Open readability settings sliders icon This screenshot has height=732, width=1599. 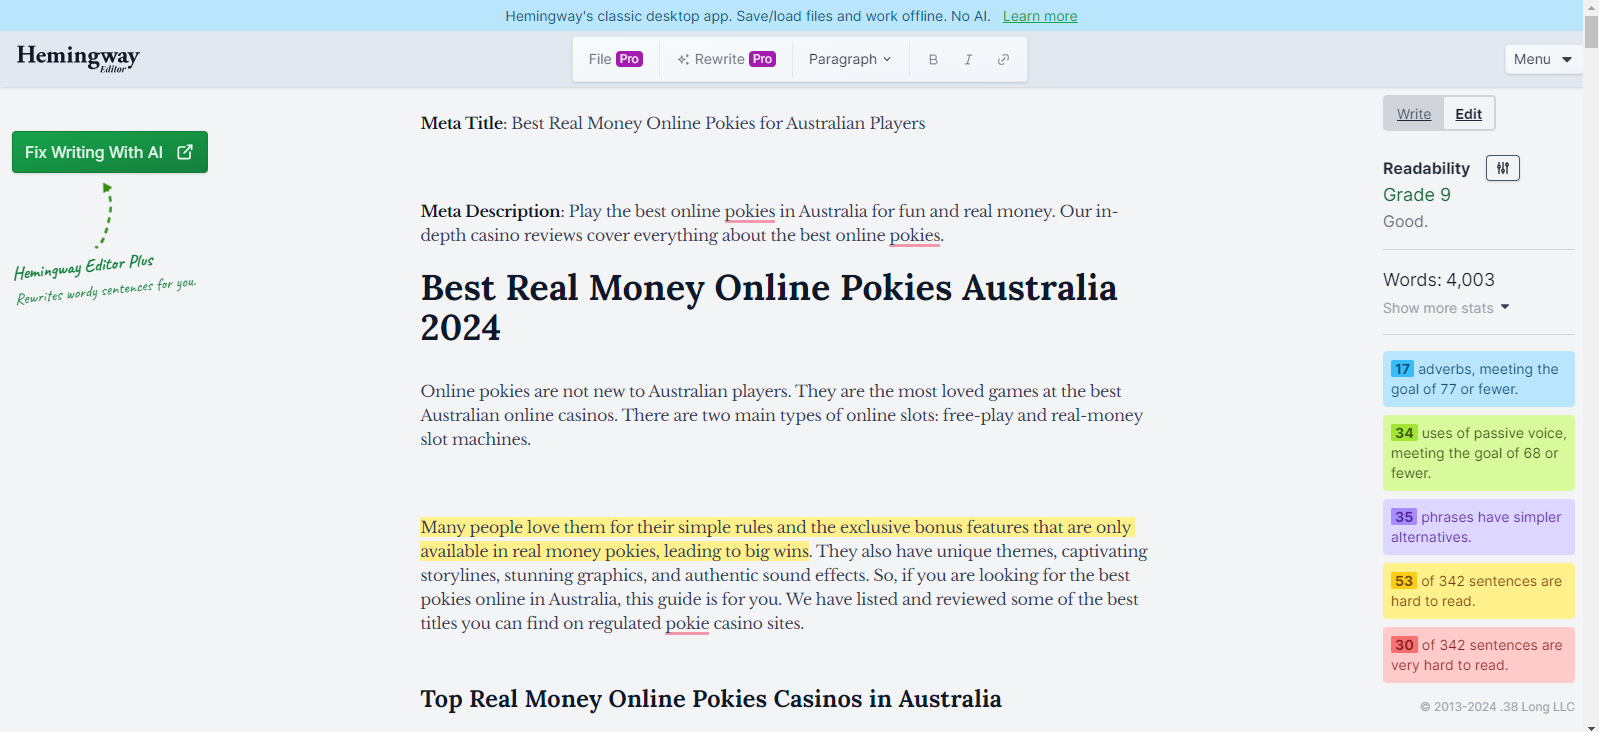coord(1502,168)
